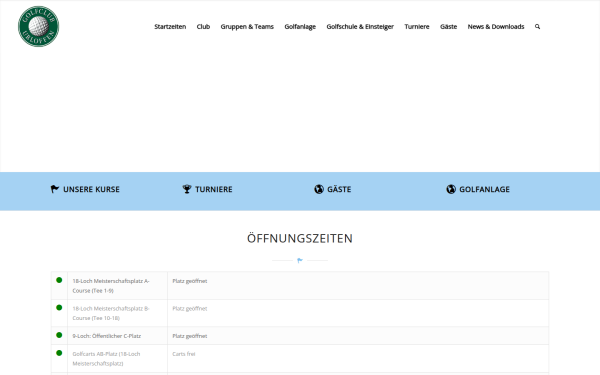Go to Golfanlage in blue bar

point(484,189)
